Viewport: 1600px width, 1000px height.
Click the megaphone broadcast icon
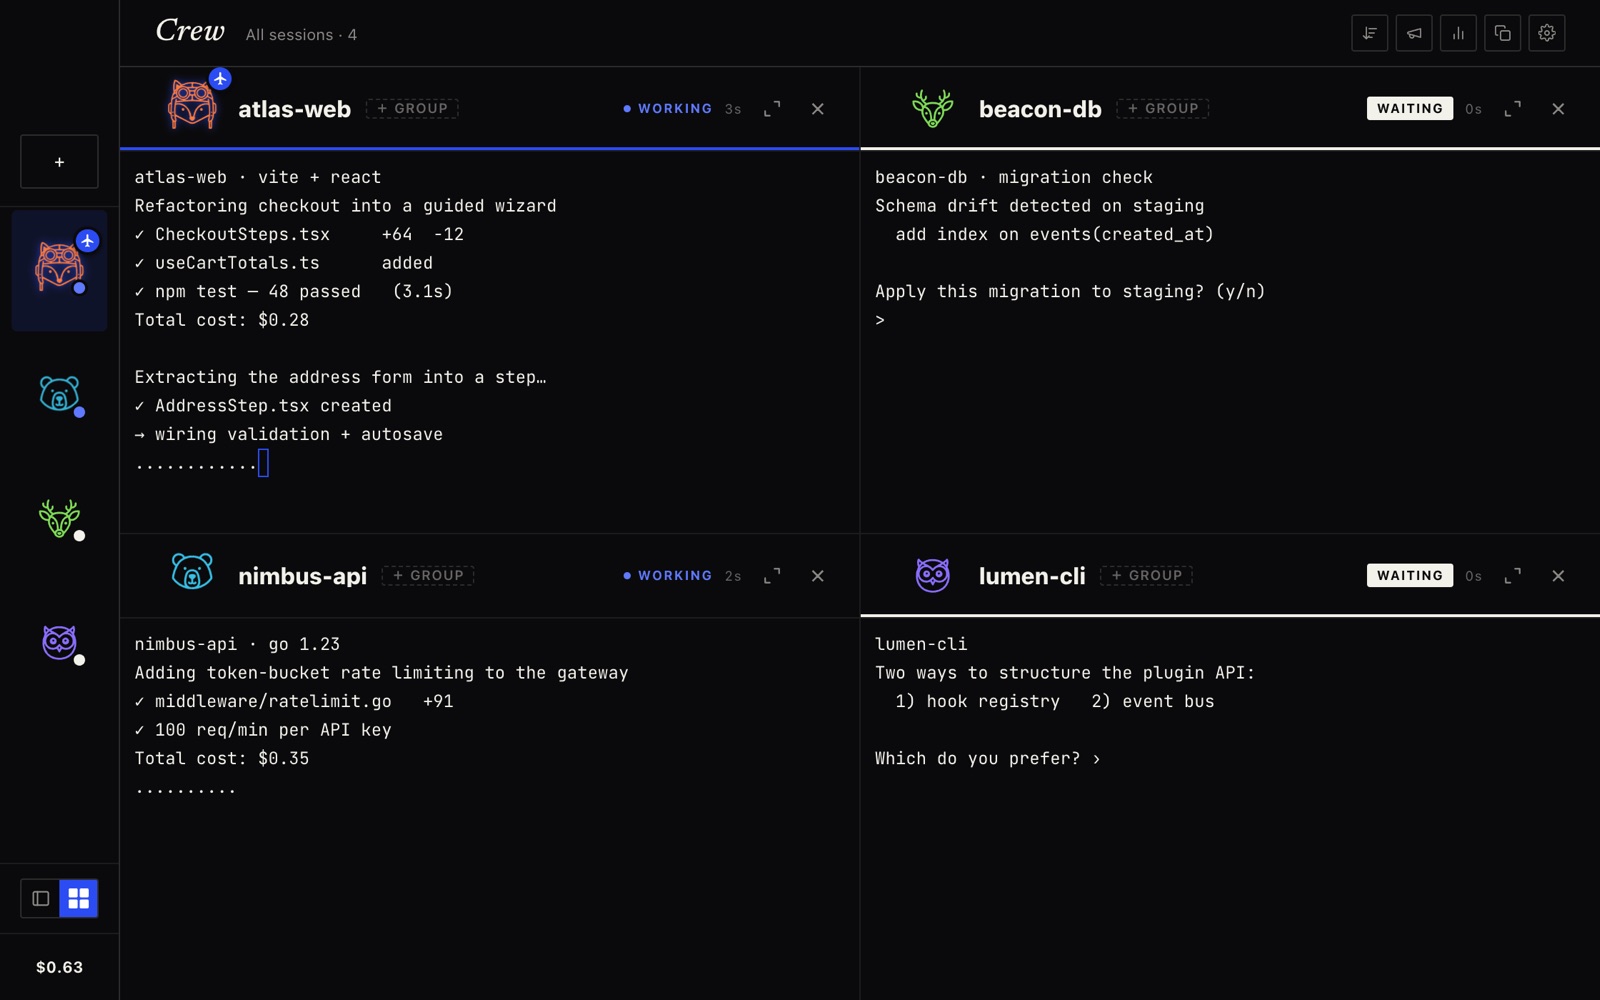click(1414, 33)
